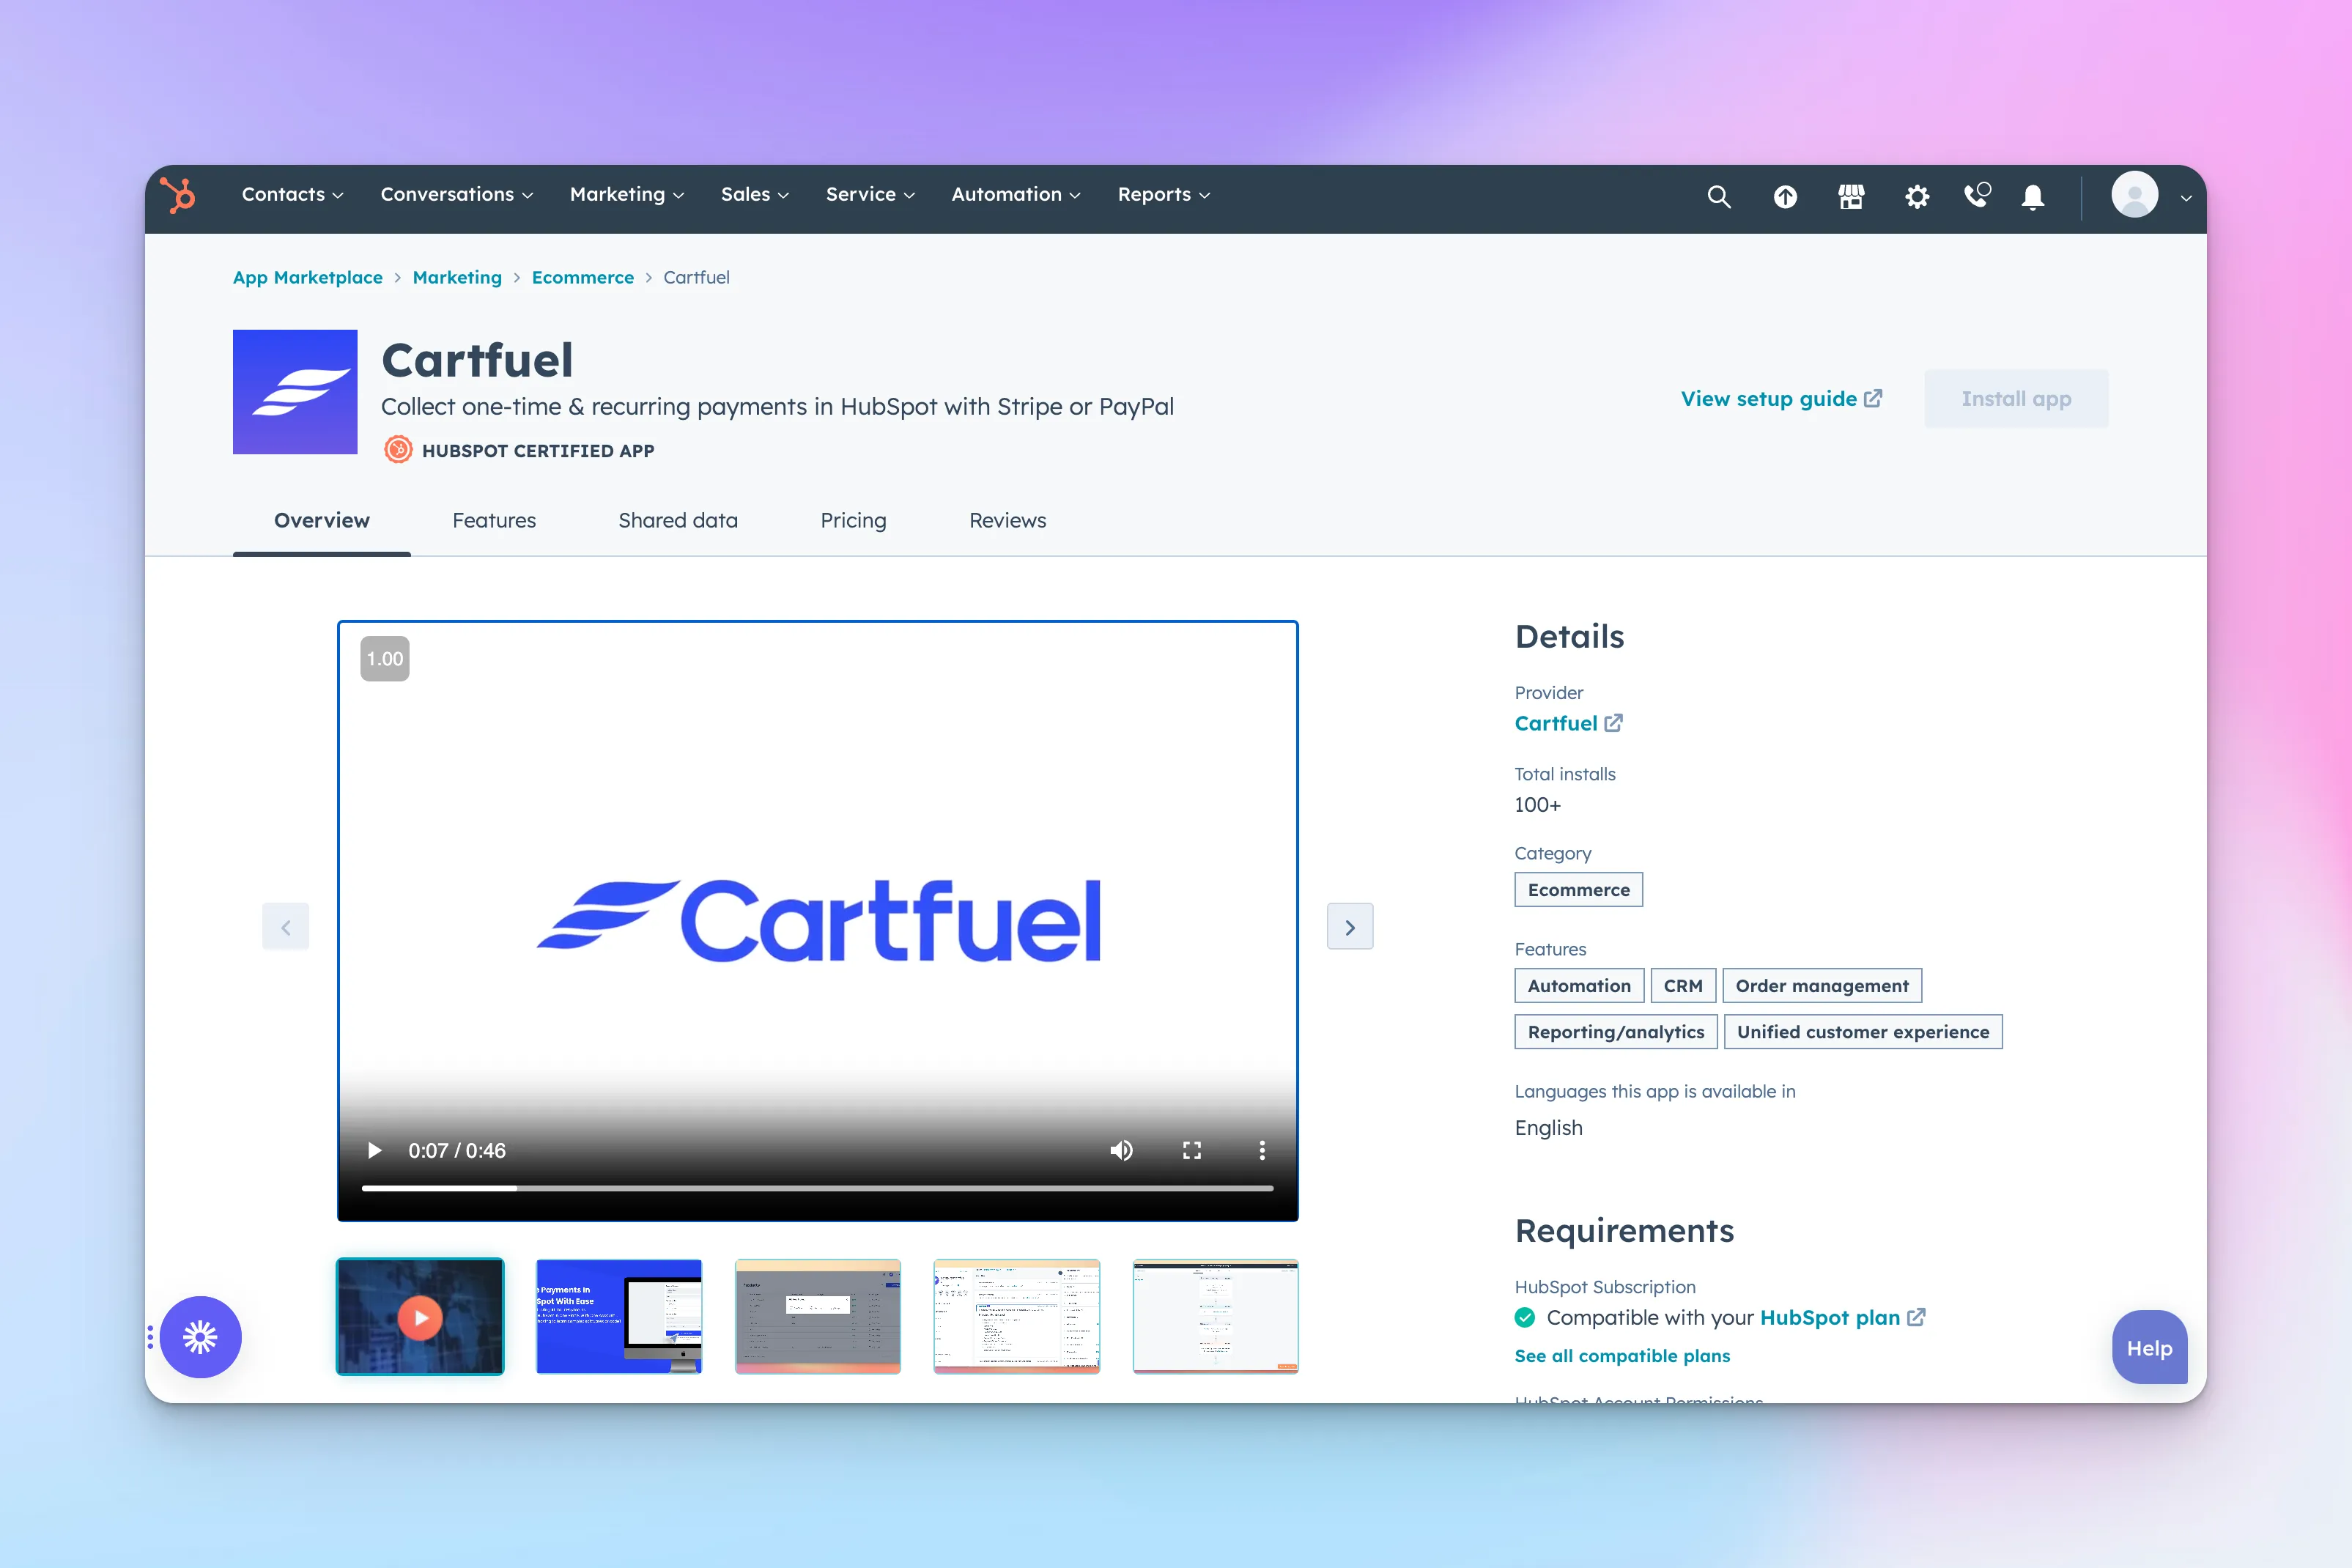Open the notifications bell
The width and height of the screenshot is (2352, 1568).
pyautogui.click(x=2033, y=196)
